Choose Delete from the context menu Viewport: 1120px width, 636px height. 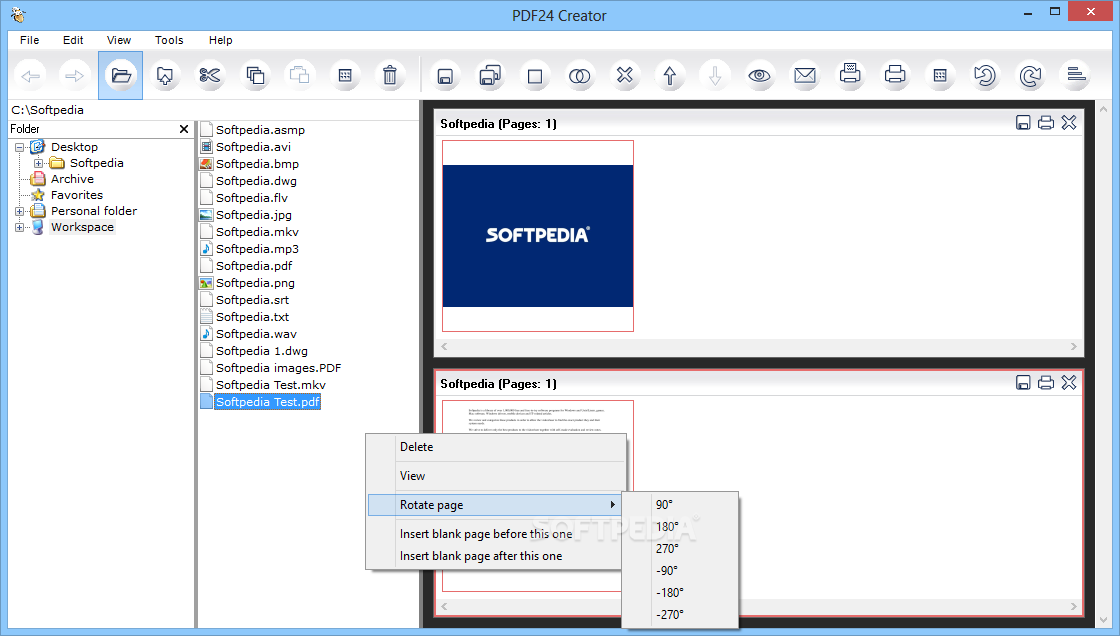[496, 447]
